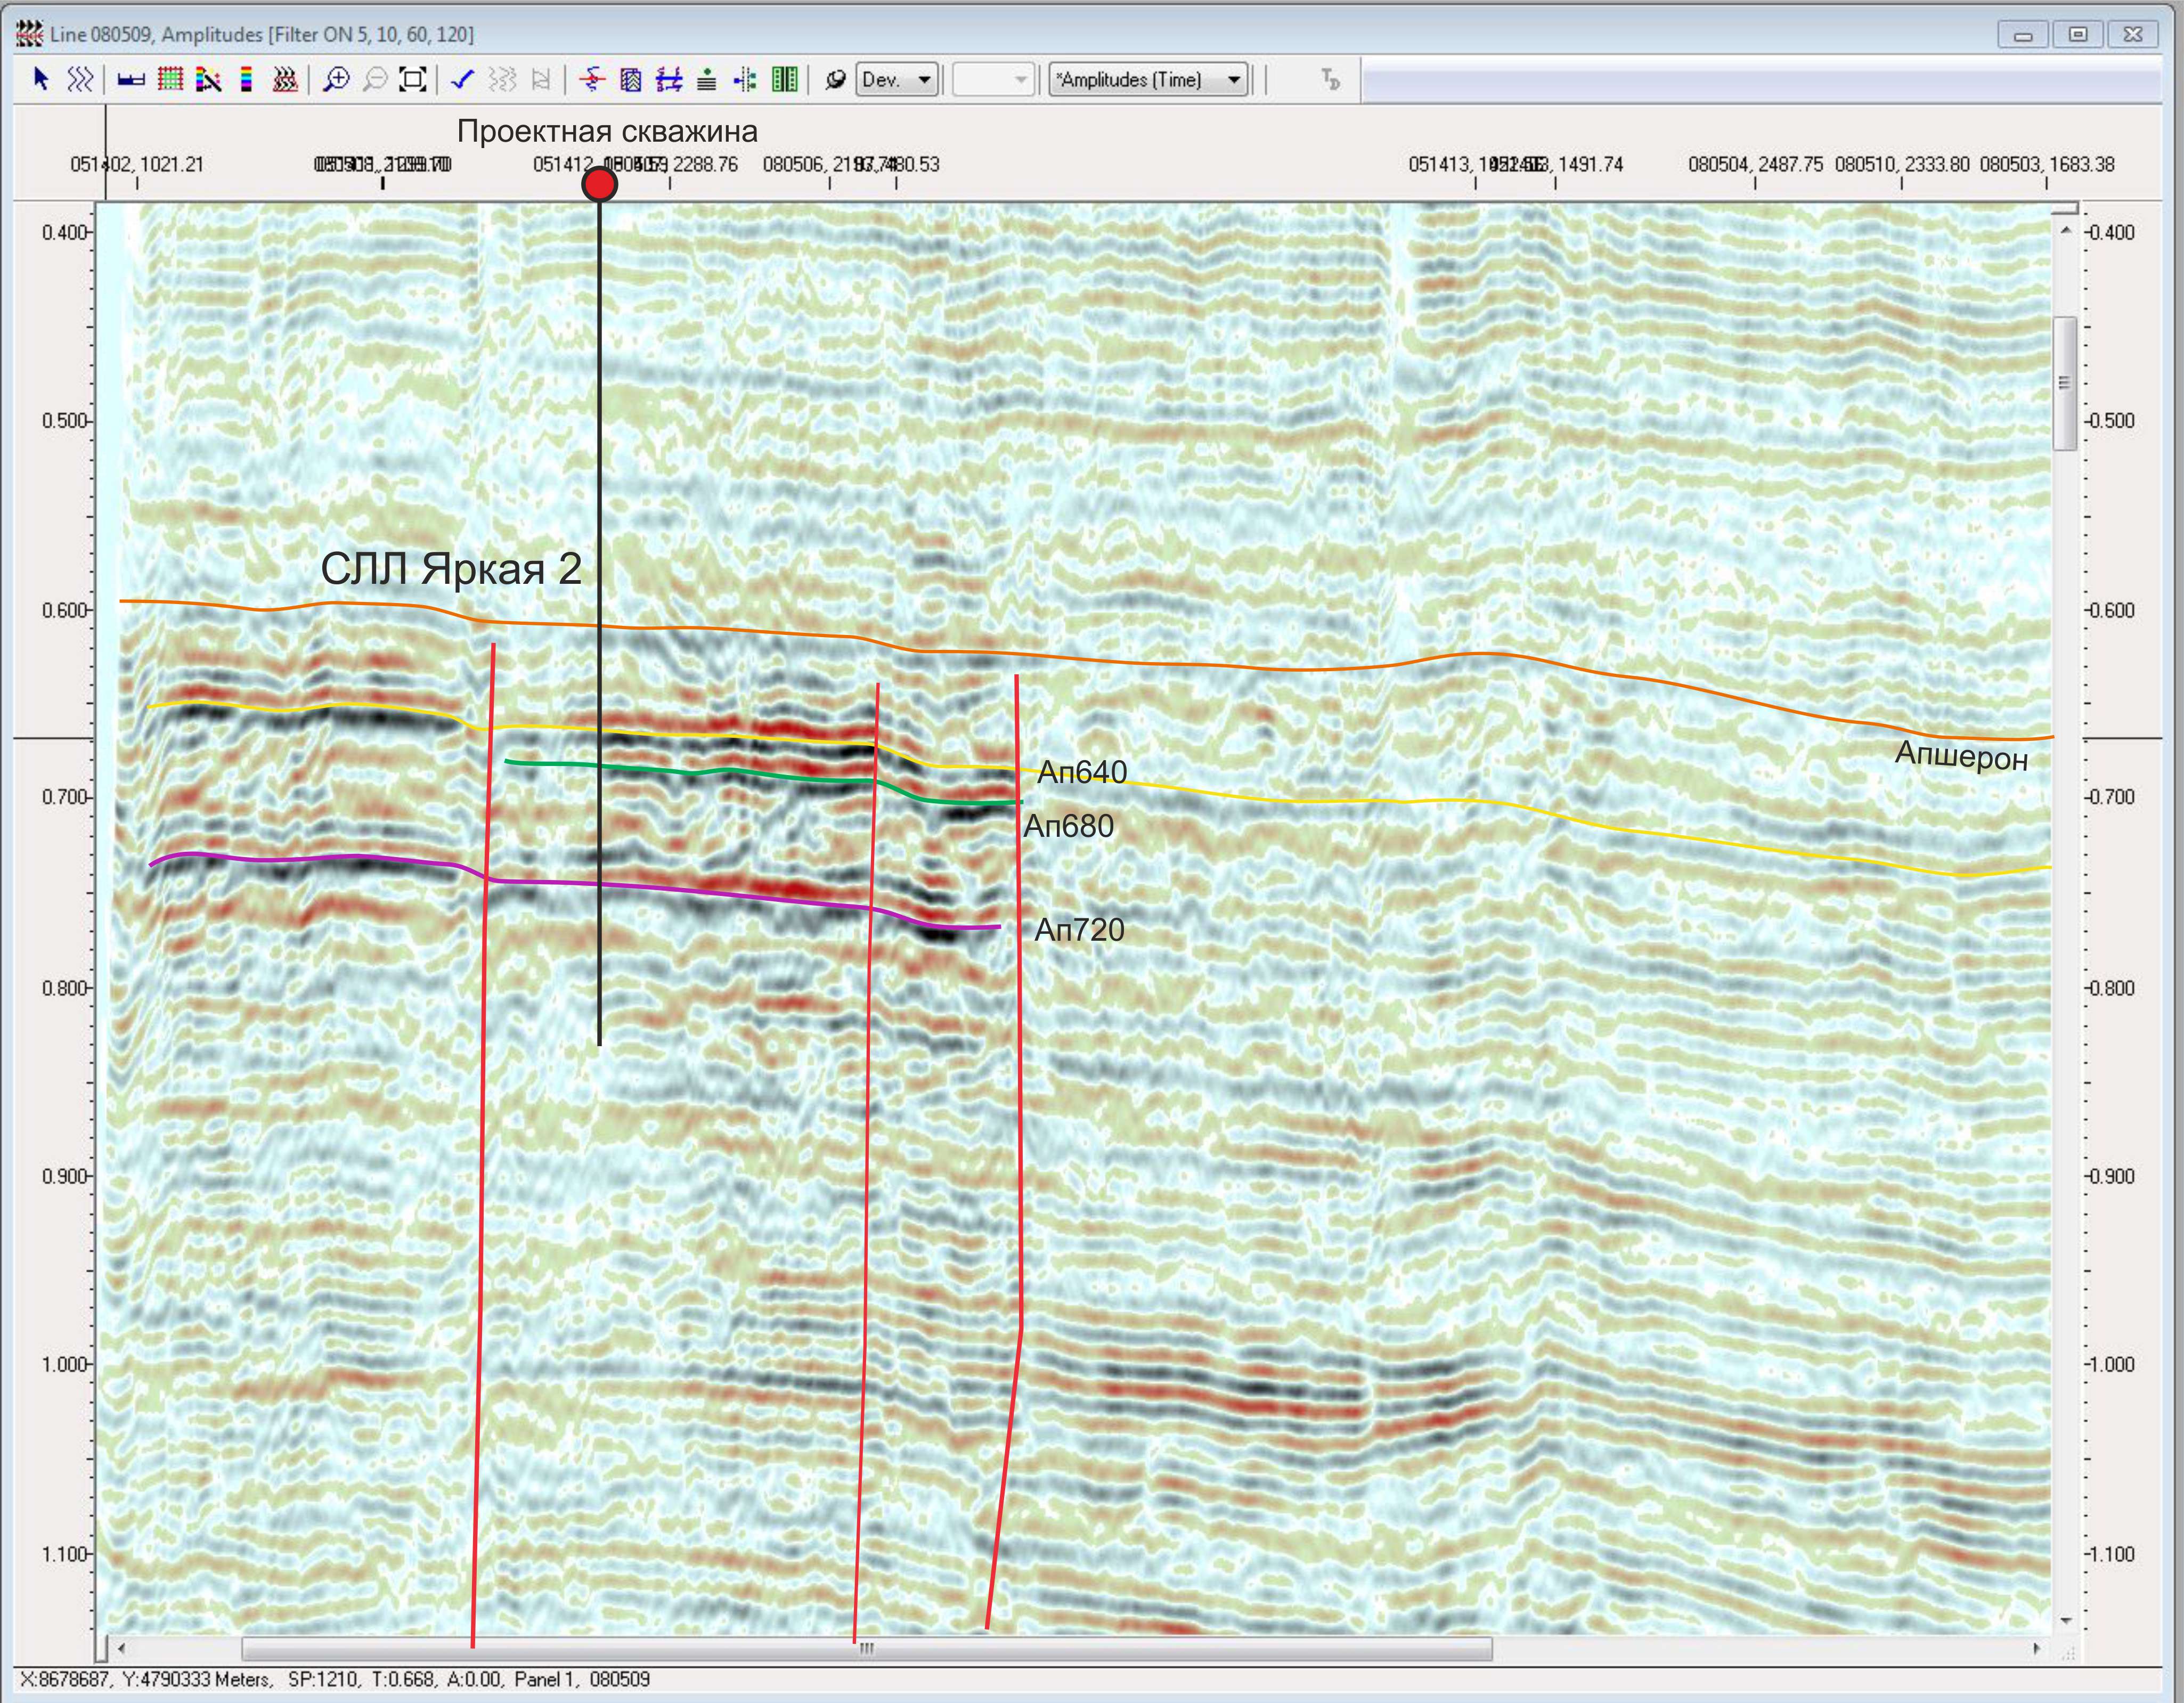Click the stacked lines with marker icon
This screenshot has width=2184, height=1703.
click(707, 79)
